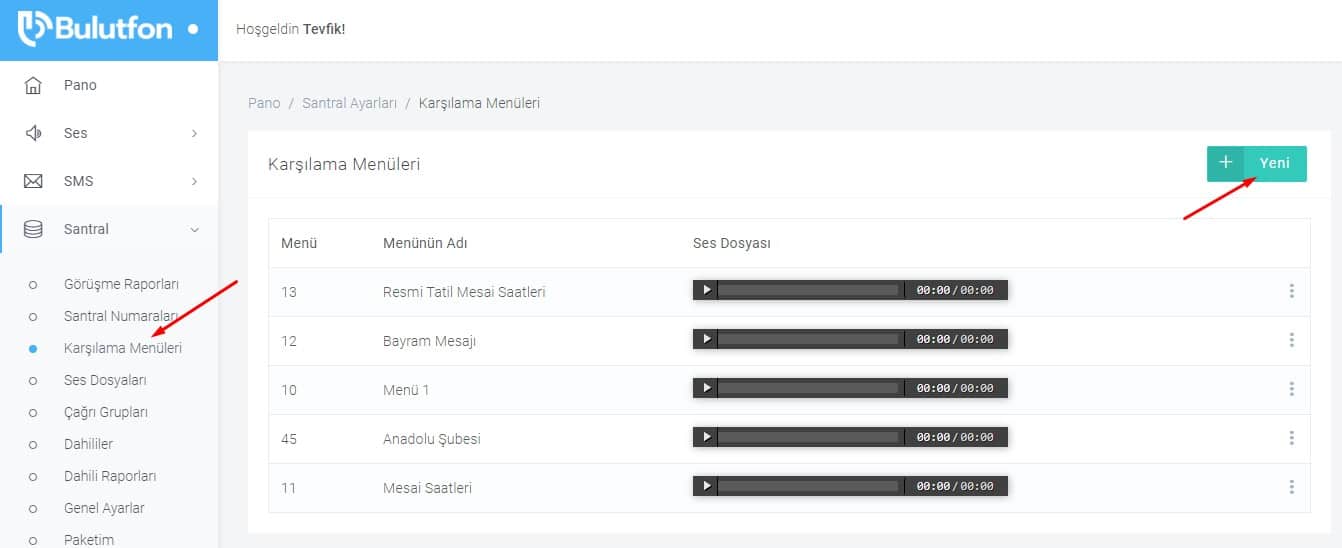This screenshot has width=1342, height=548.
Task: Play the Mesai Saatleri audio file
Action: coord(706,486)
